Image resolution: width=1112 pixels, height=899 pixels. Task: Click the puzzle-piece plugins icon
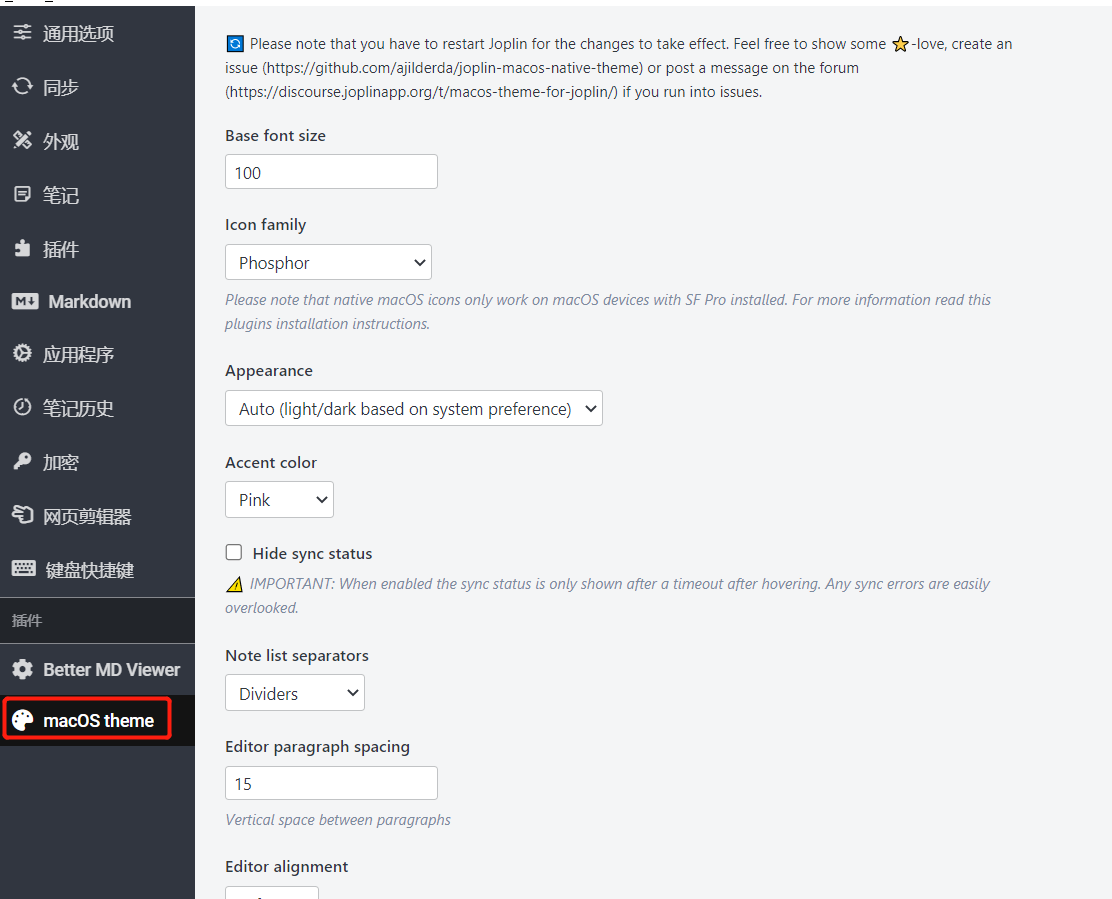coord(22,249)
